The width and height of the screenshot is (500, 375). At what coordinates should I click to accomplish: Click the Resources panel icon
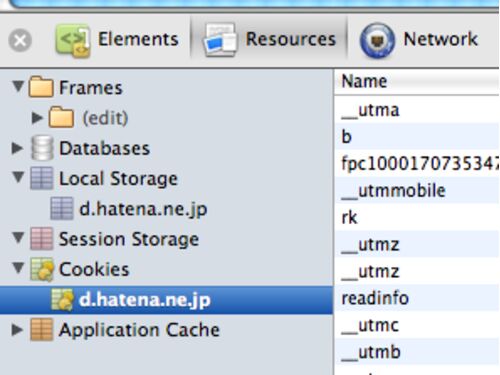[x=220, y=40]
